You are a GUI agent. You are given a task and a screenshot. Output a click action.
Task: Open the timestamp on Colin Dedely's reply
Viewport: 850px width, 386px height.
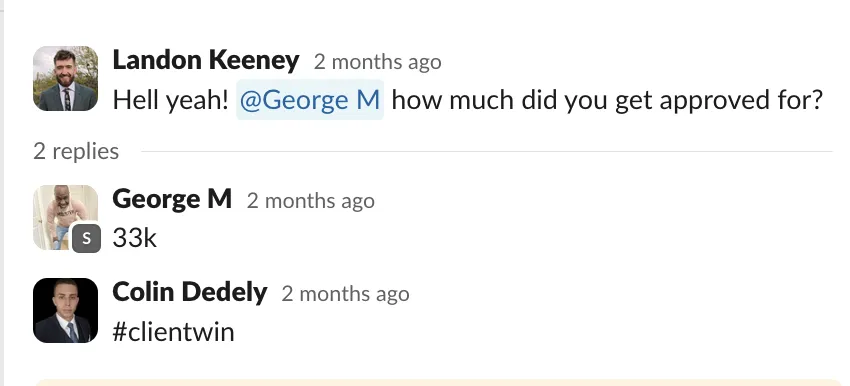[345, 294]
